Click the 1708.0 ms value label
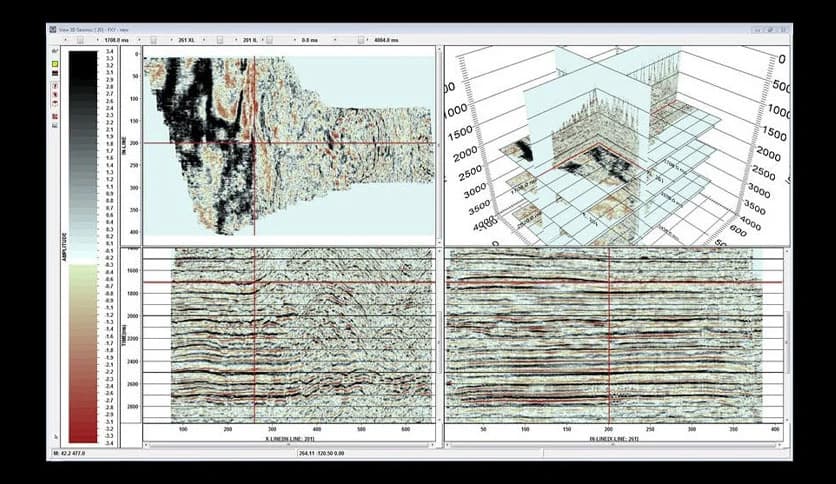 (117, 40)
